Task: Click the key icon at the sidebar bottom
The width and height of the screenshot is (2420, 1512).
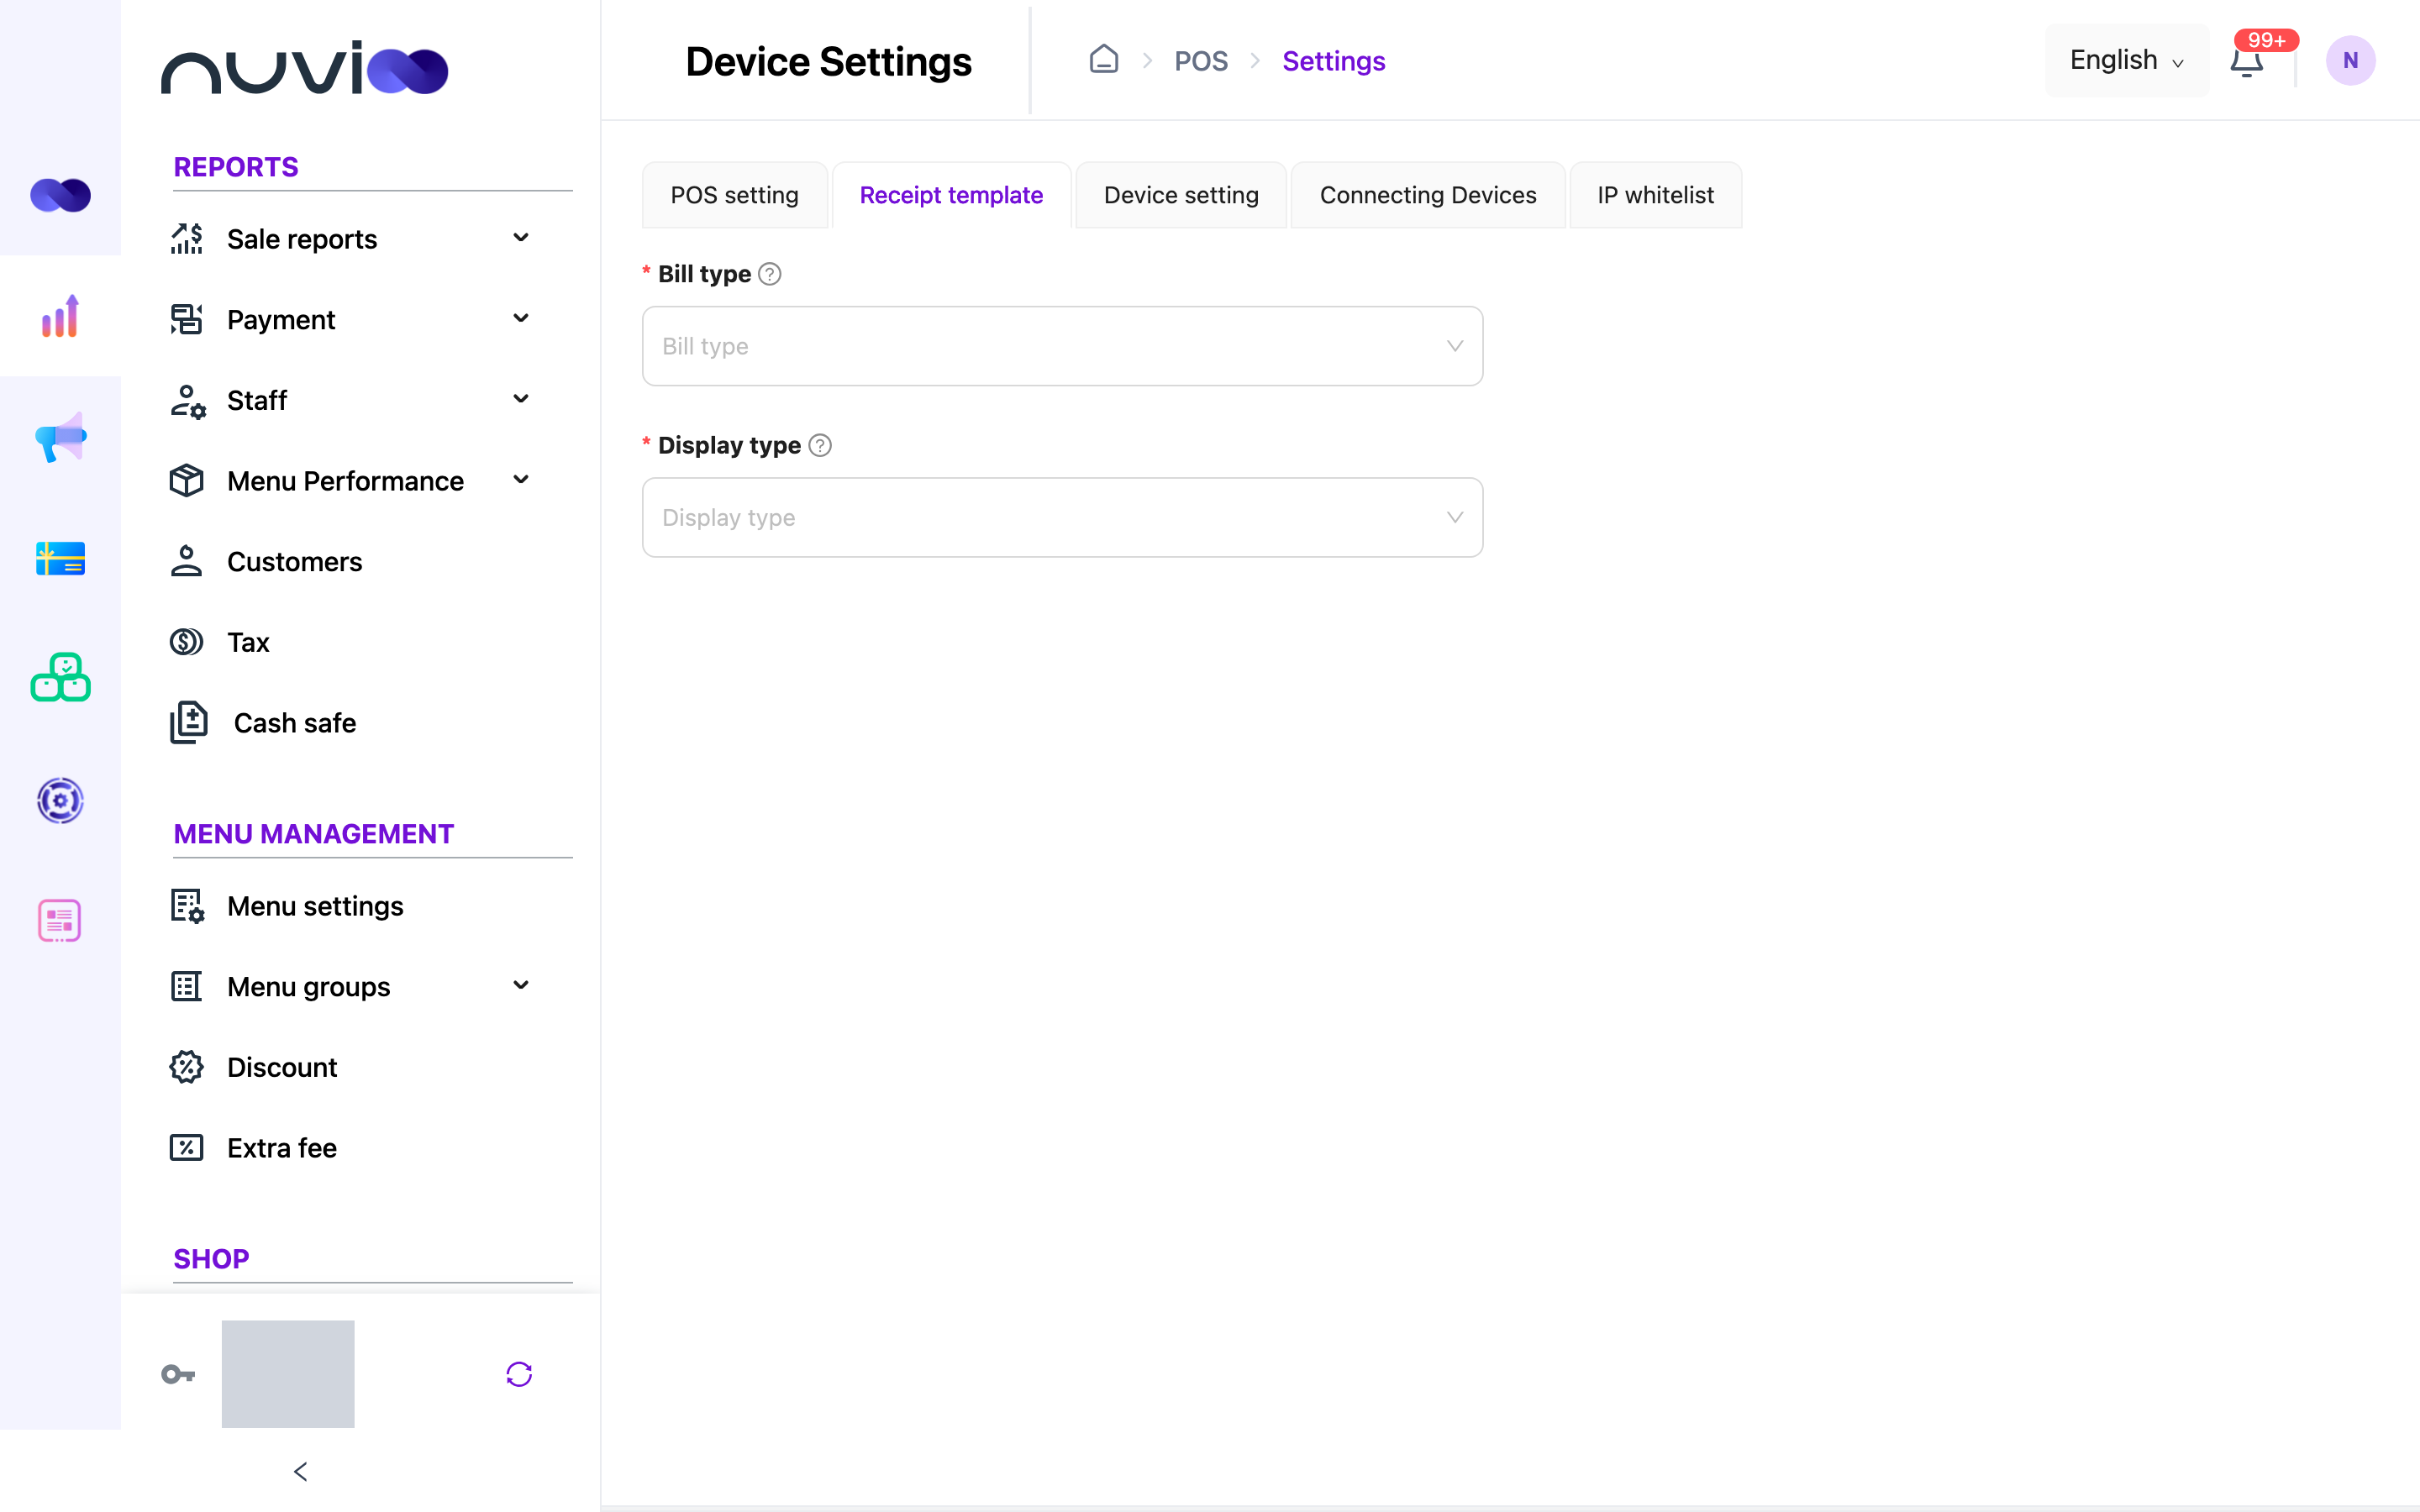Action: pos(178,1374)
